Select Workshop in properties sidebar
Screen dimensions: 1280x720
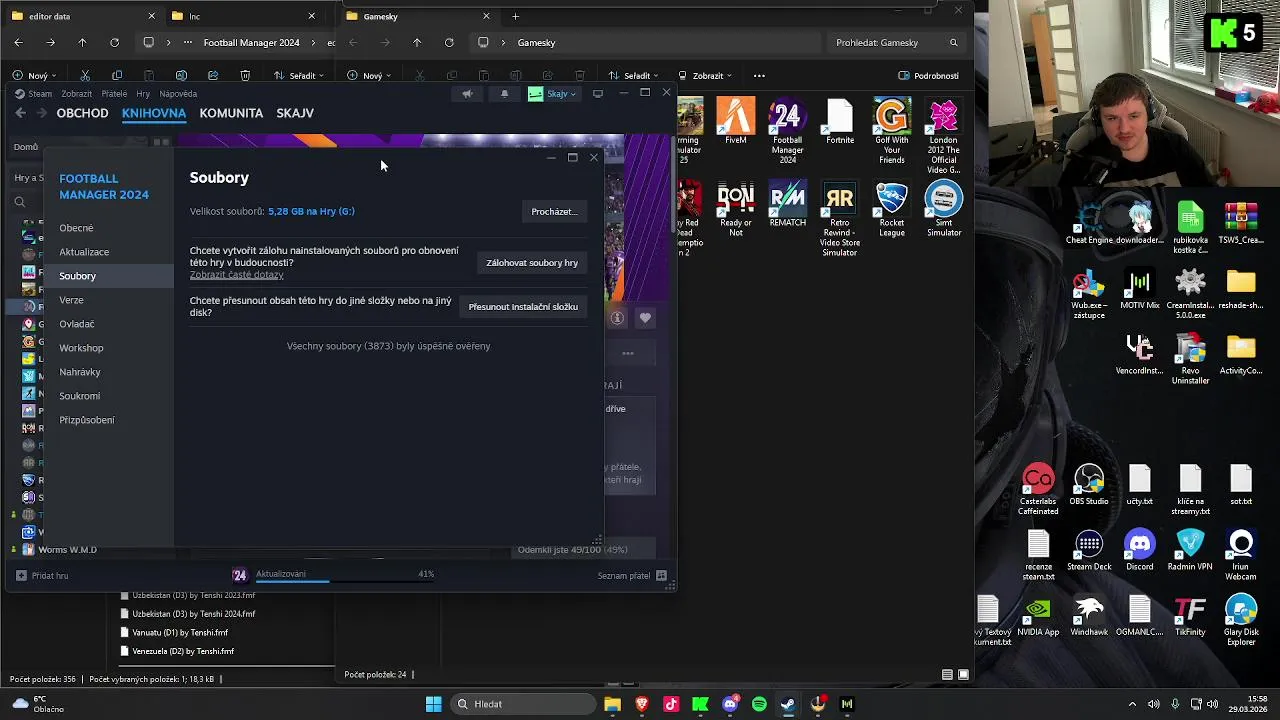pos(110,348)
